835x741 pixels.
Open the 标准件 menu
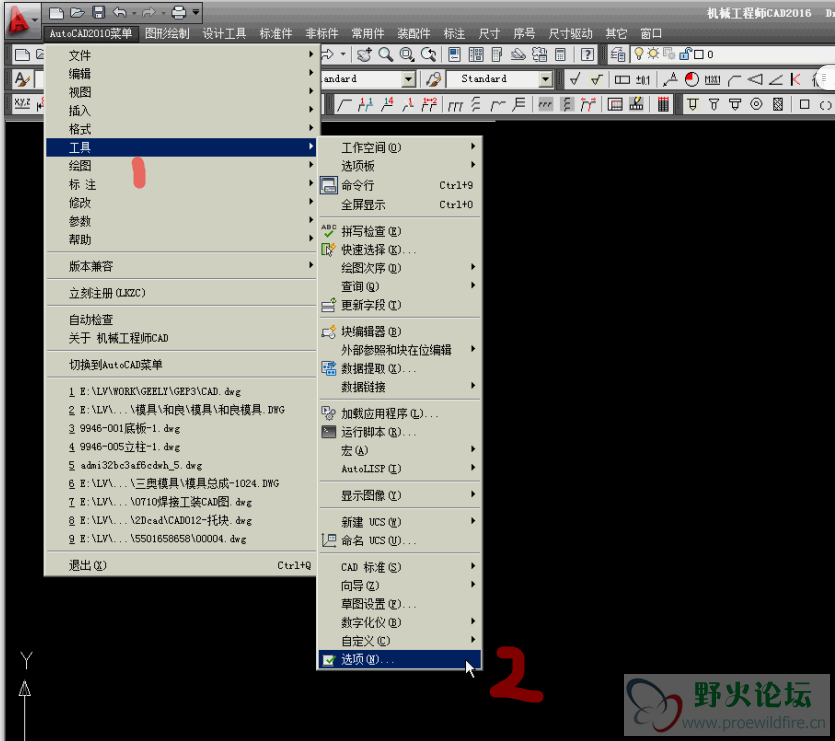click(276, 34)
